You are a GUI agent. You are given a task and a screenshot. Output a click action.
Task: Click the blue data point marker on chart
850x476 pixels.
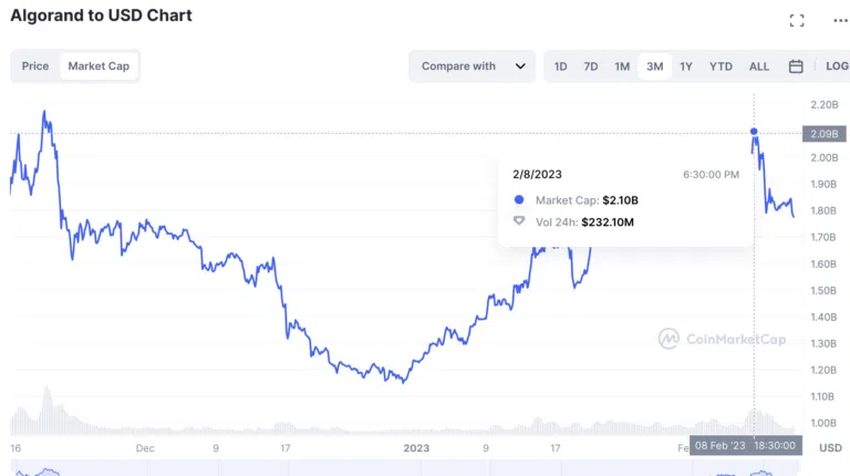point(754,132)
